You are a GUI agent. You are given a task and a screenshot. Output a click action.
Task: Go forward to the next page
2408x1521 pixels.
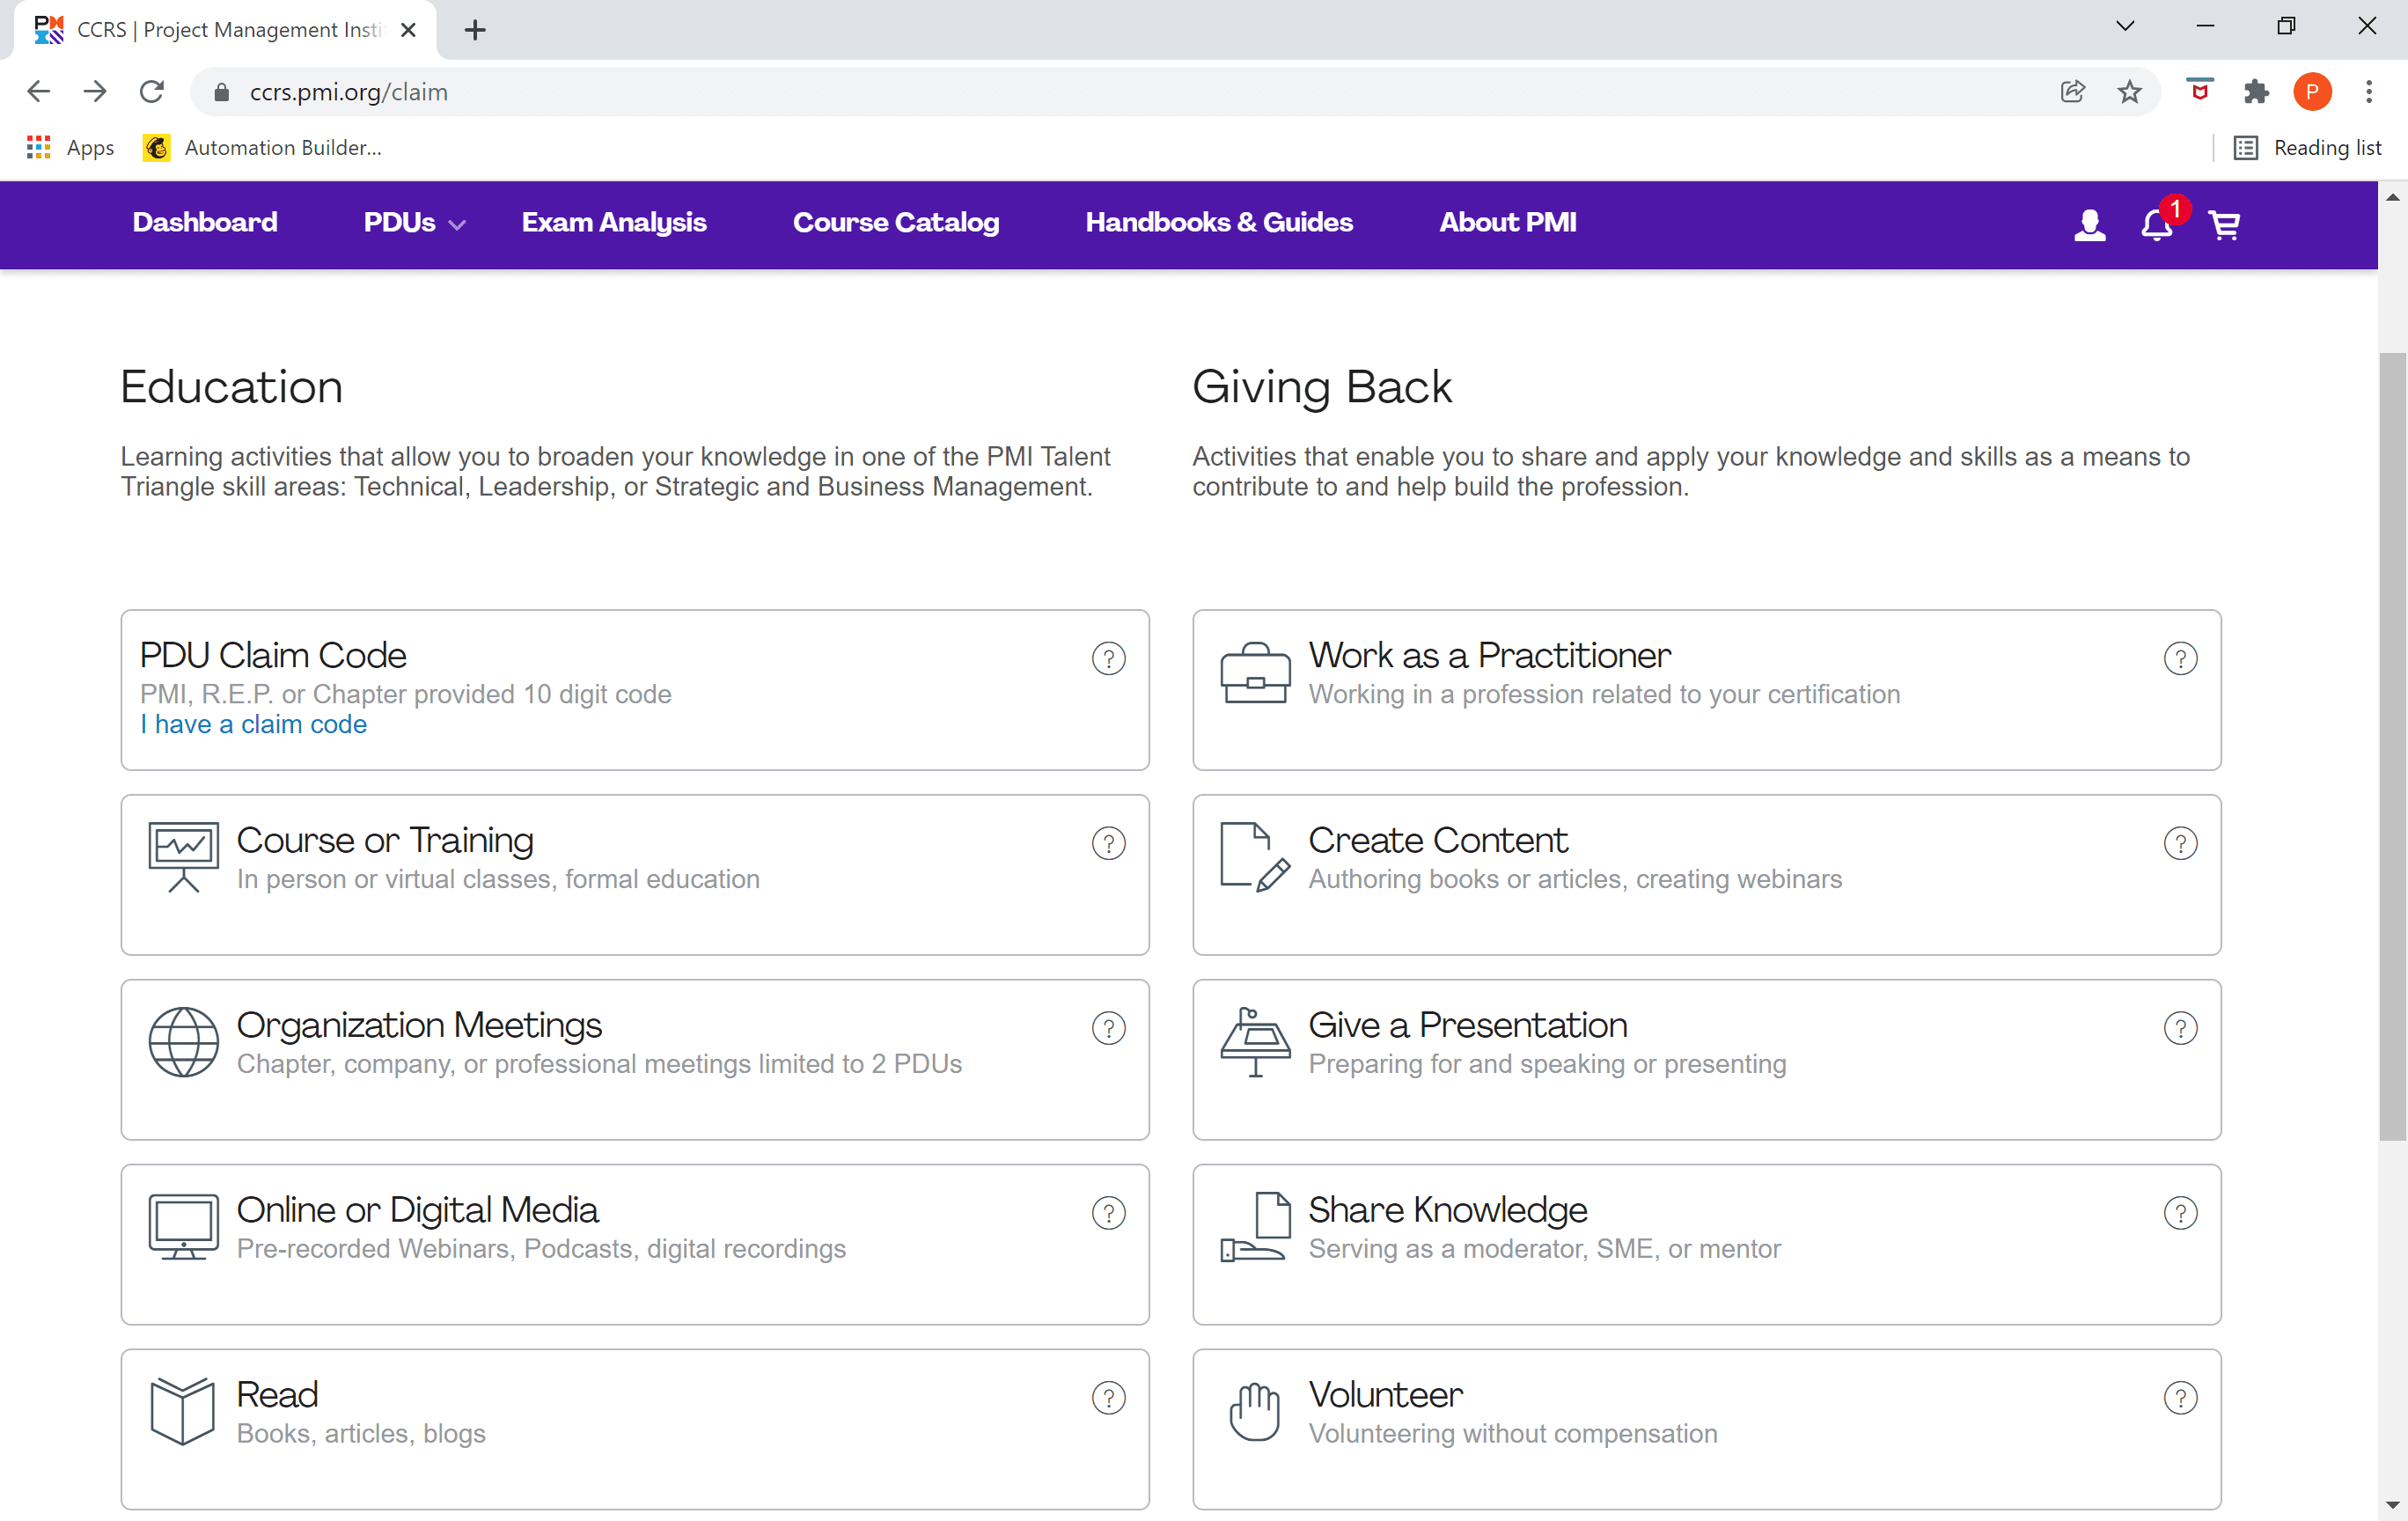(95, 92)
